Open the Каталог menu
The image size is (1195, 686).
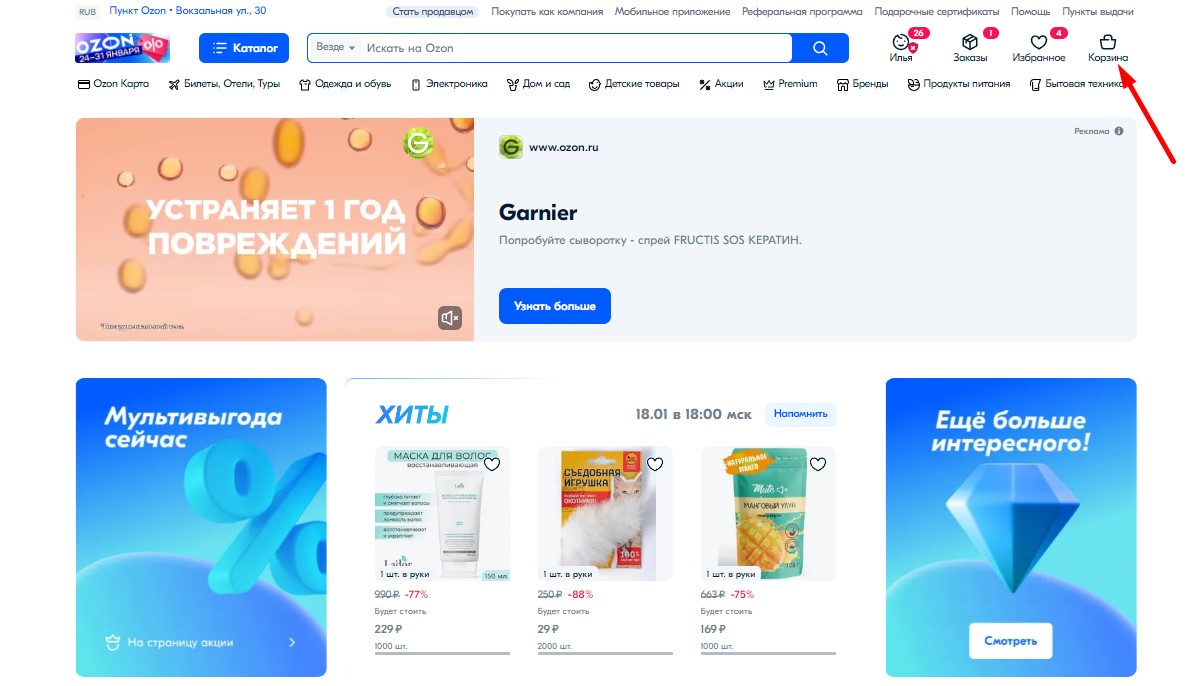tap(244, 48)
